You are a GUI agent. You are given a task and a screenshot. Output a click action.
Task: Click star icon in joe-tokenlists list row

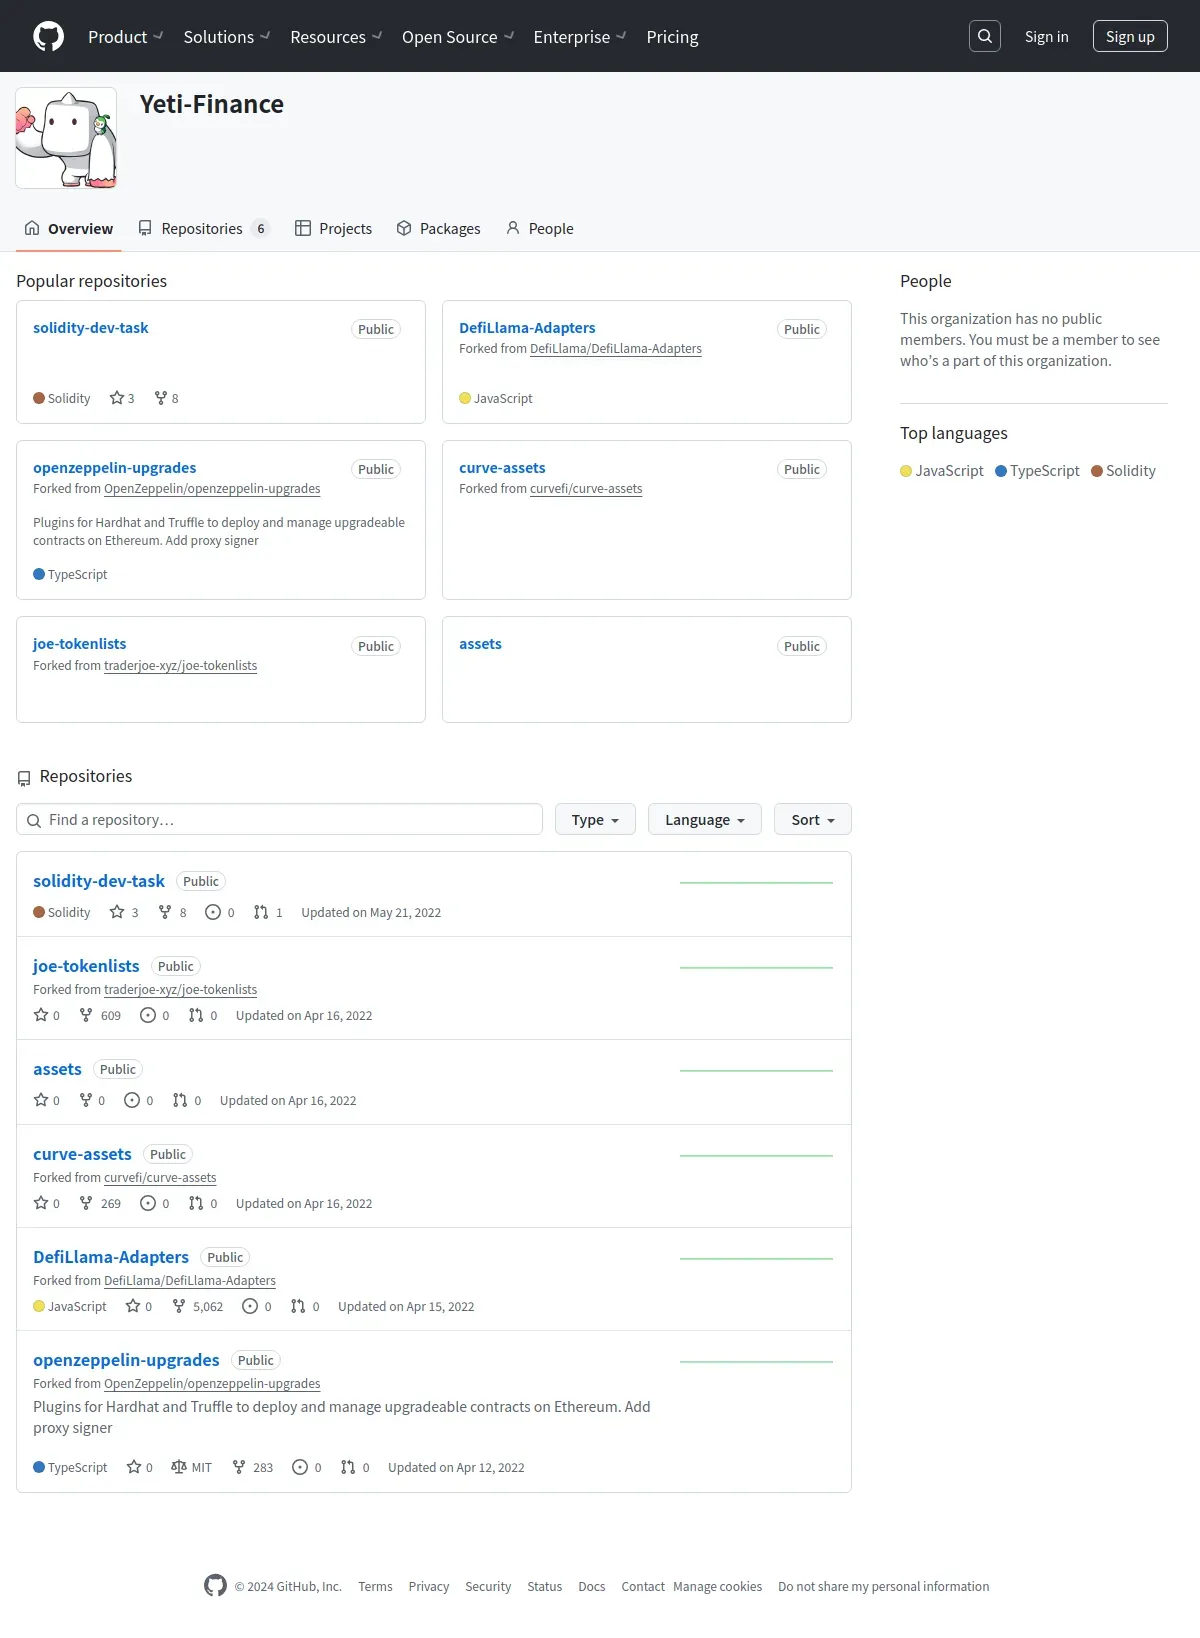[x=41, y=1015]
